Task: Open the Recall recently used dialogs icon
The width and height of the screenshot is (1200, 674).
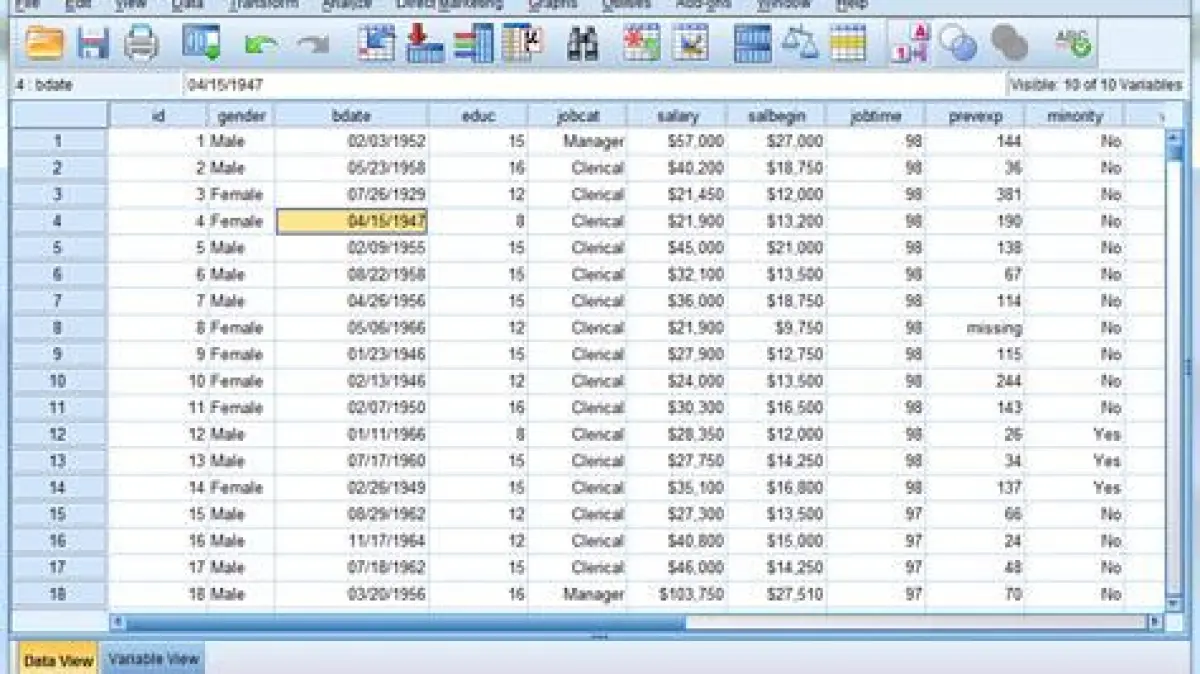Action: tap(201, 43)
